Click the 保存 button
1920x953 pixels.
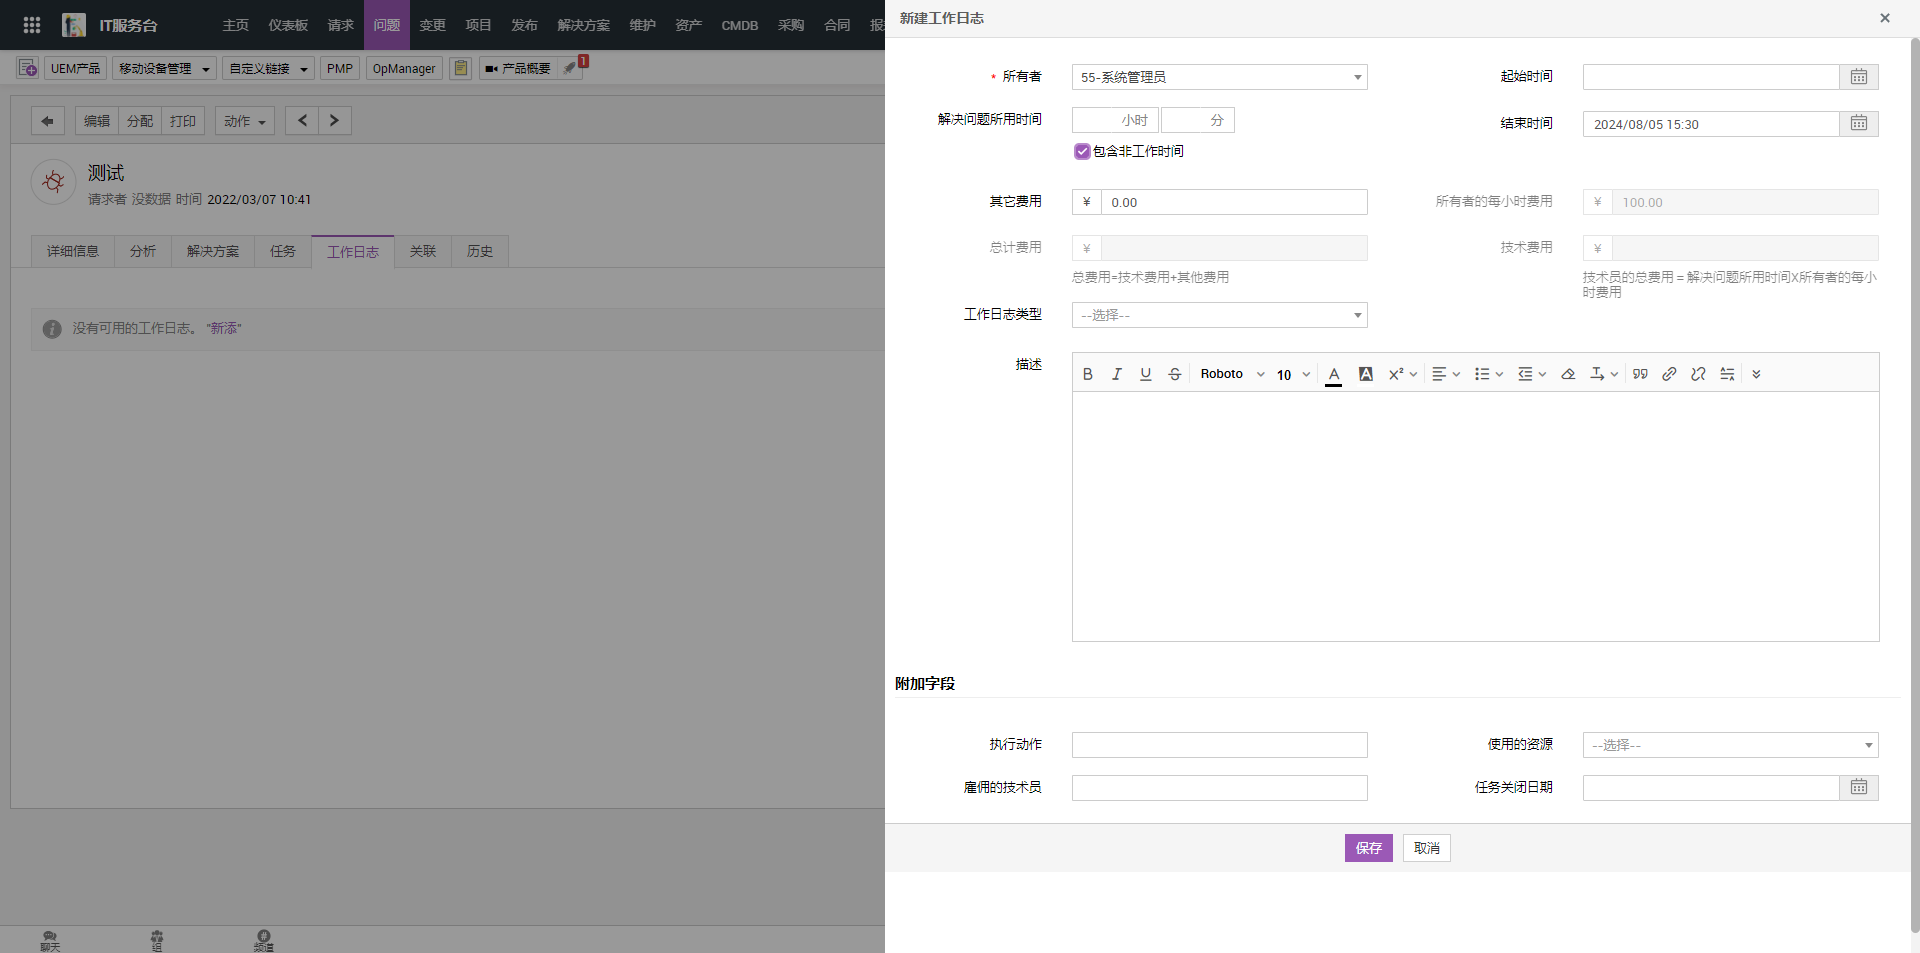click(x=1368, y=848)
